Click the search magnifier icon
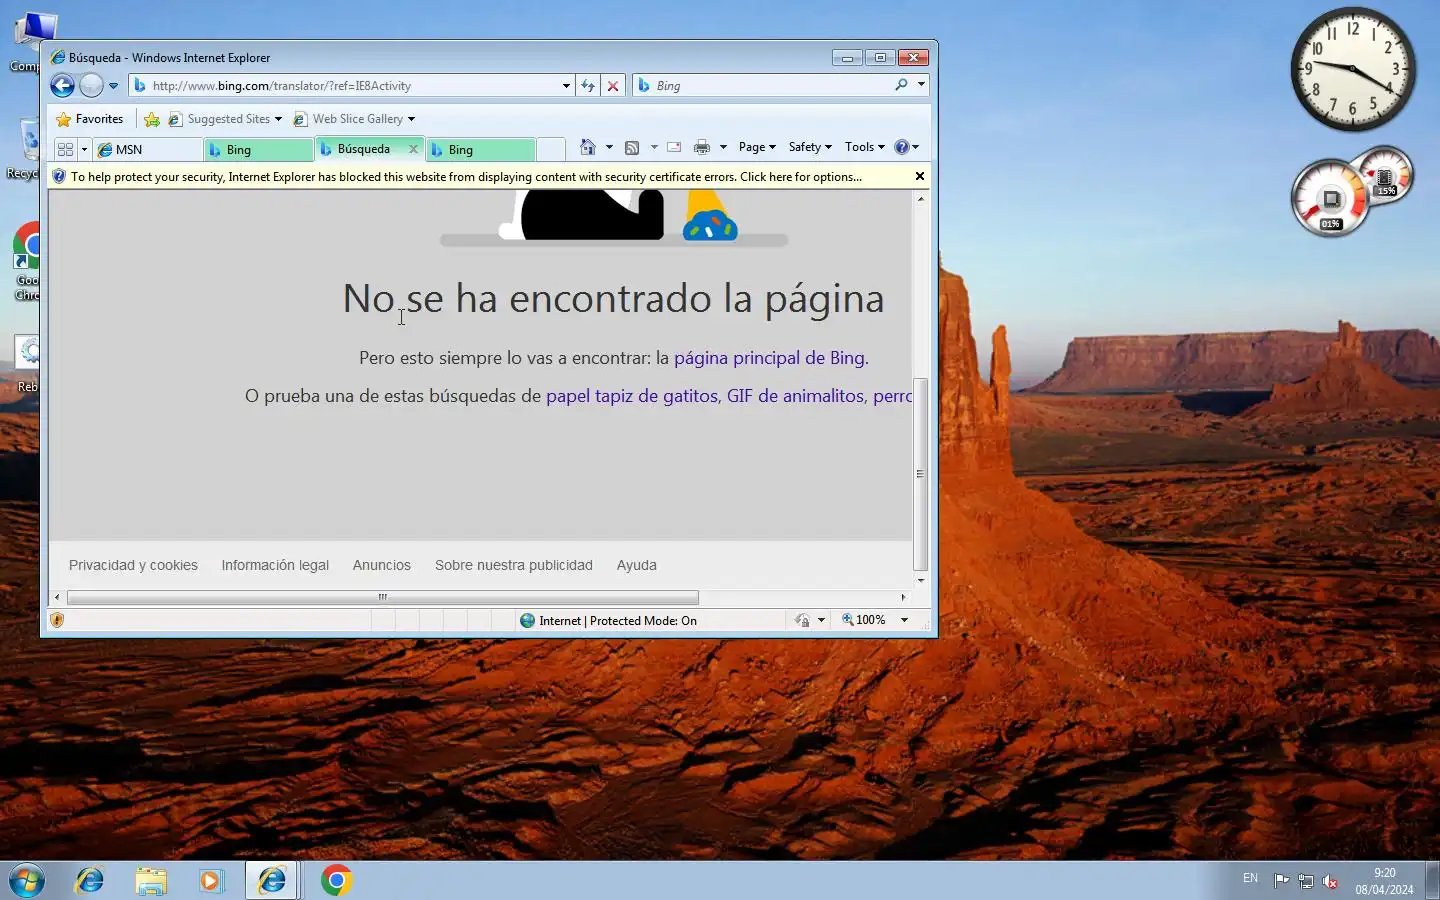 [901, 85]
